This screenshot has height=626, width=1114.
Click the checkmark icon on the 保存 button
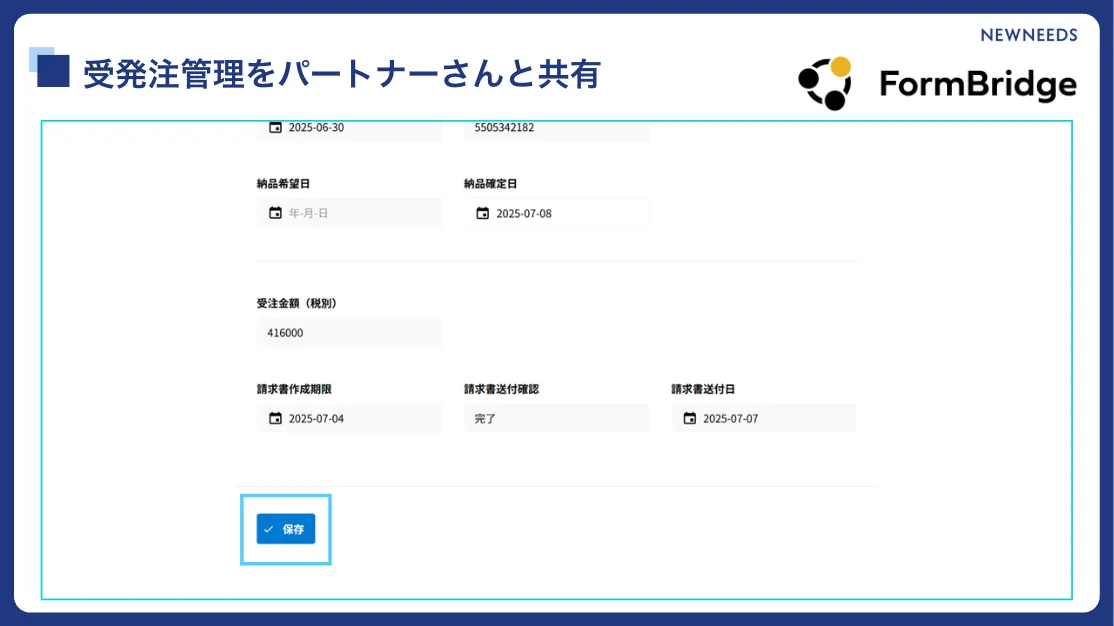pyautogui.click(x=269, y=529)
